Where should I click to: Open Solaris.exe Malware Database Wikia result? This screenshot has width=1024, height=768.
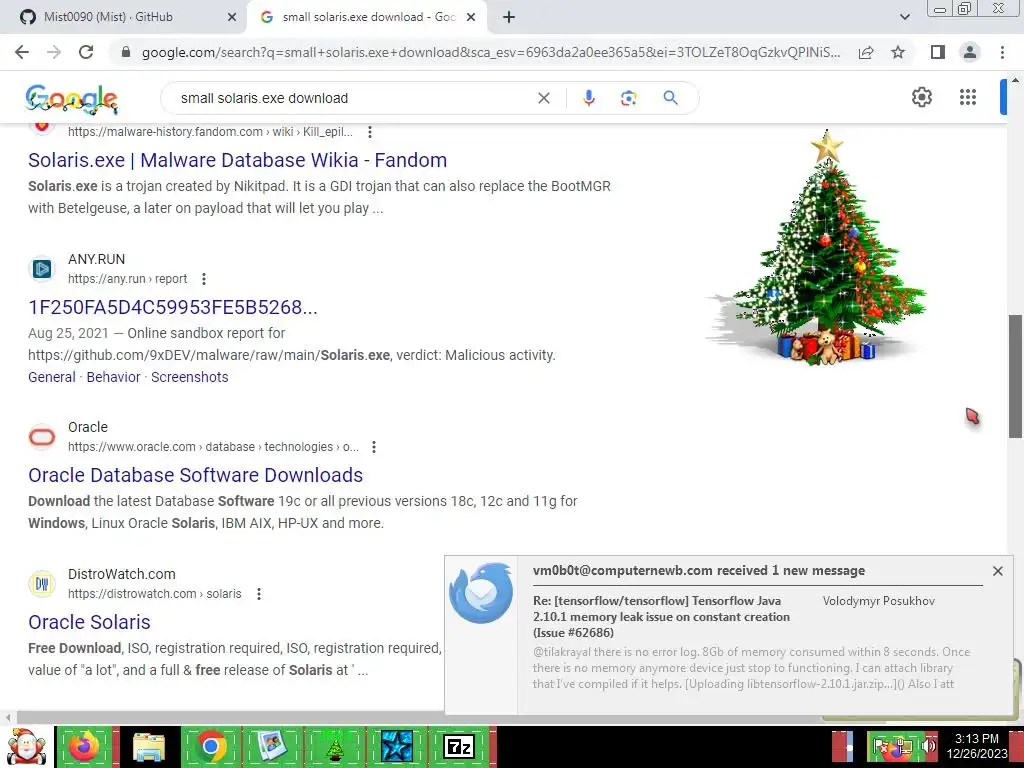point(238,160)
